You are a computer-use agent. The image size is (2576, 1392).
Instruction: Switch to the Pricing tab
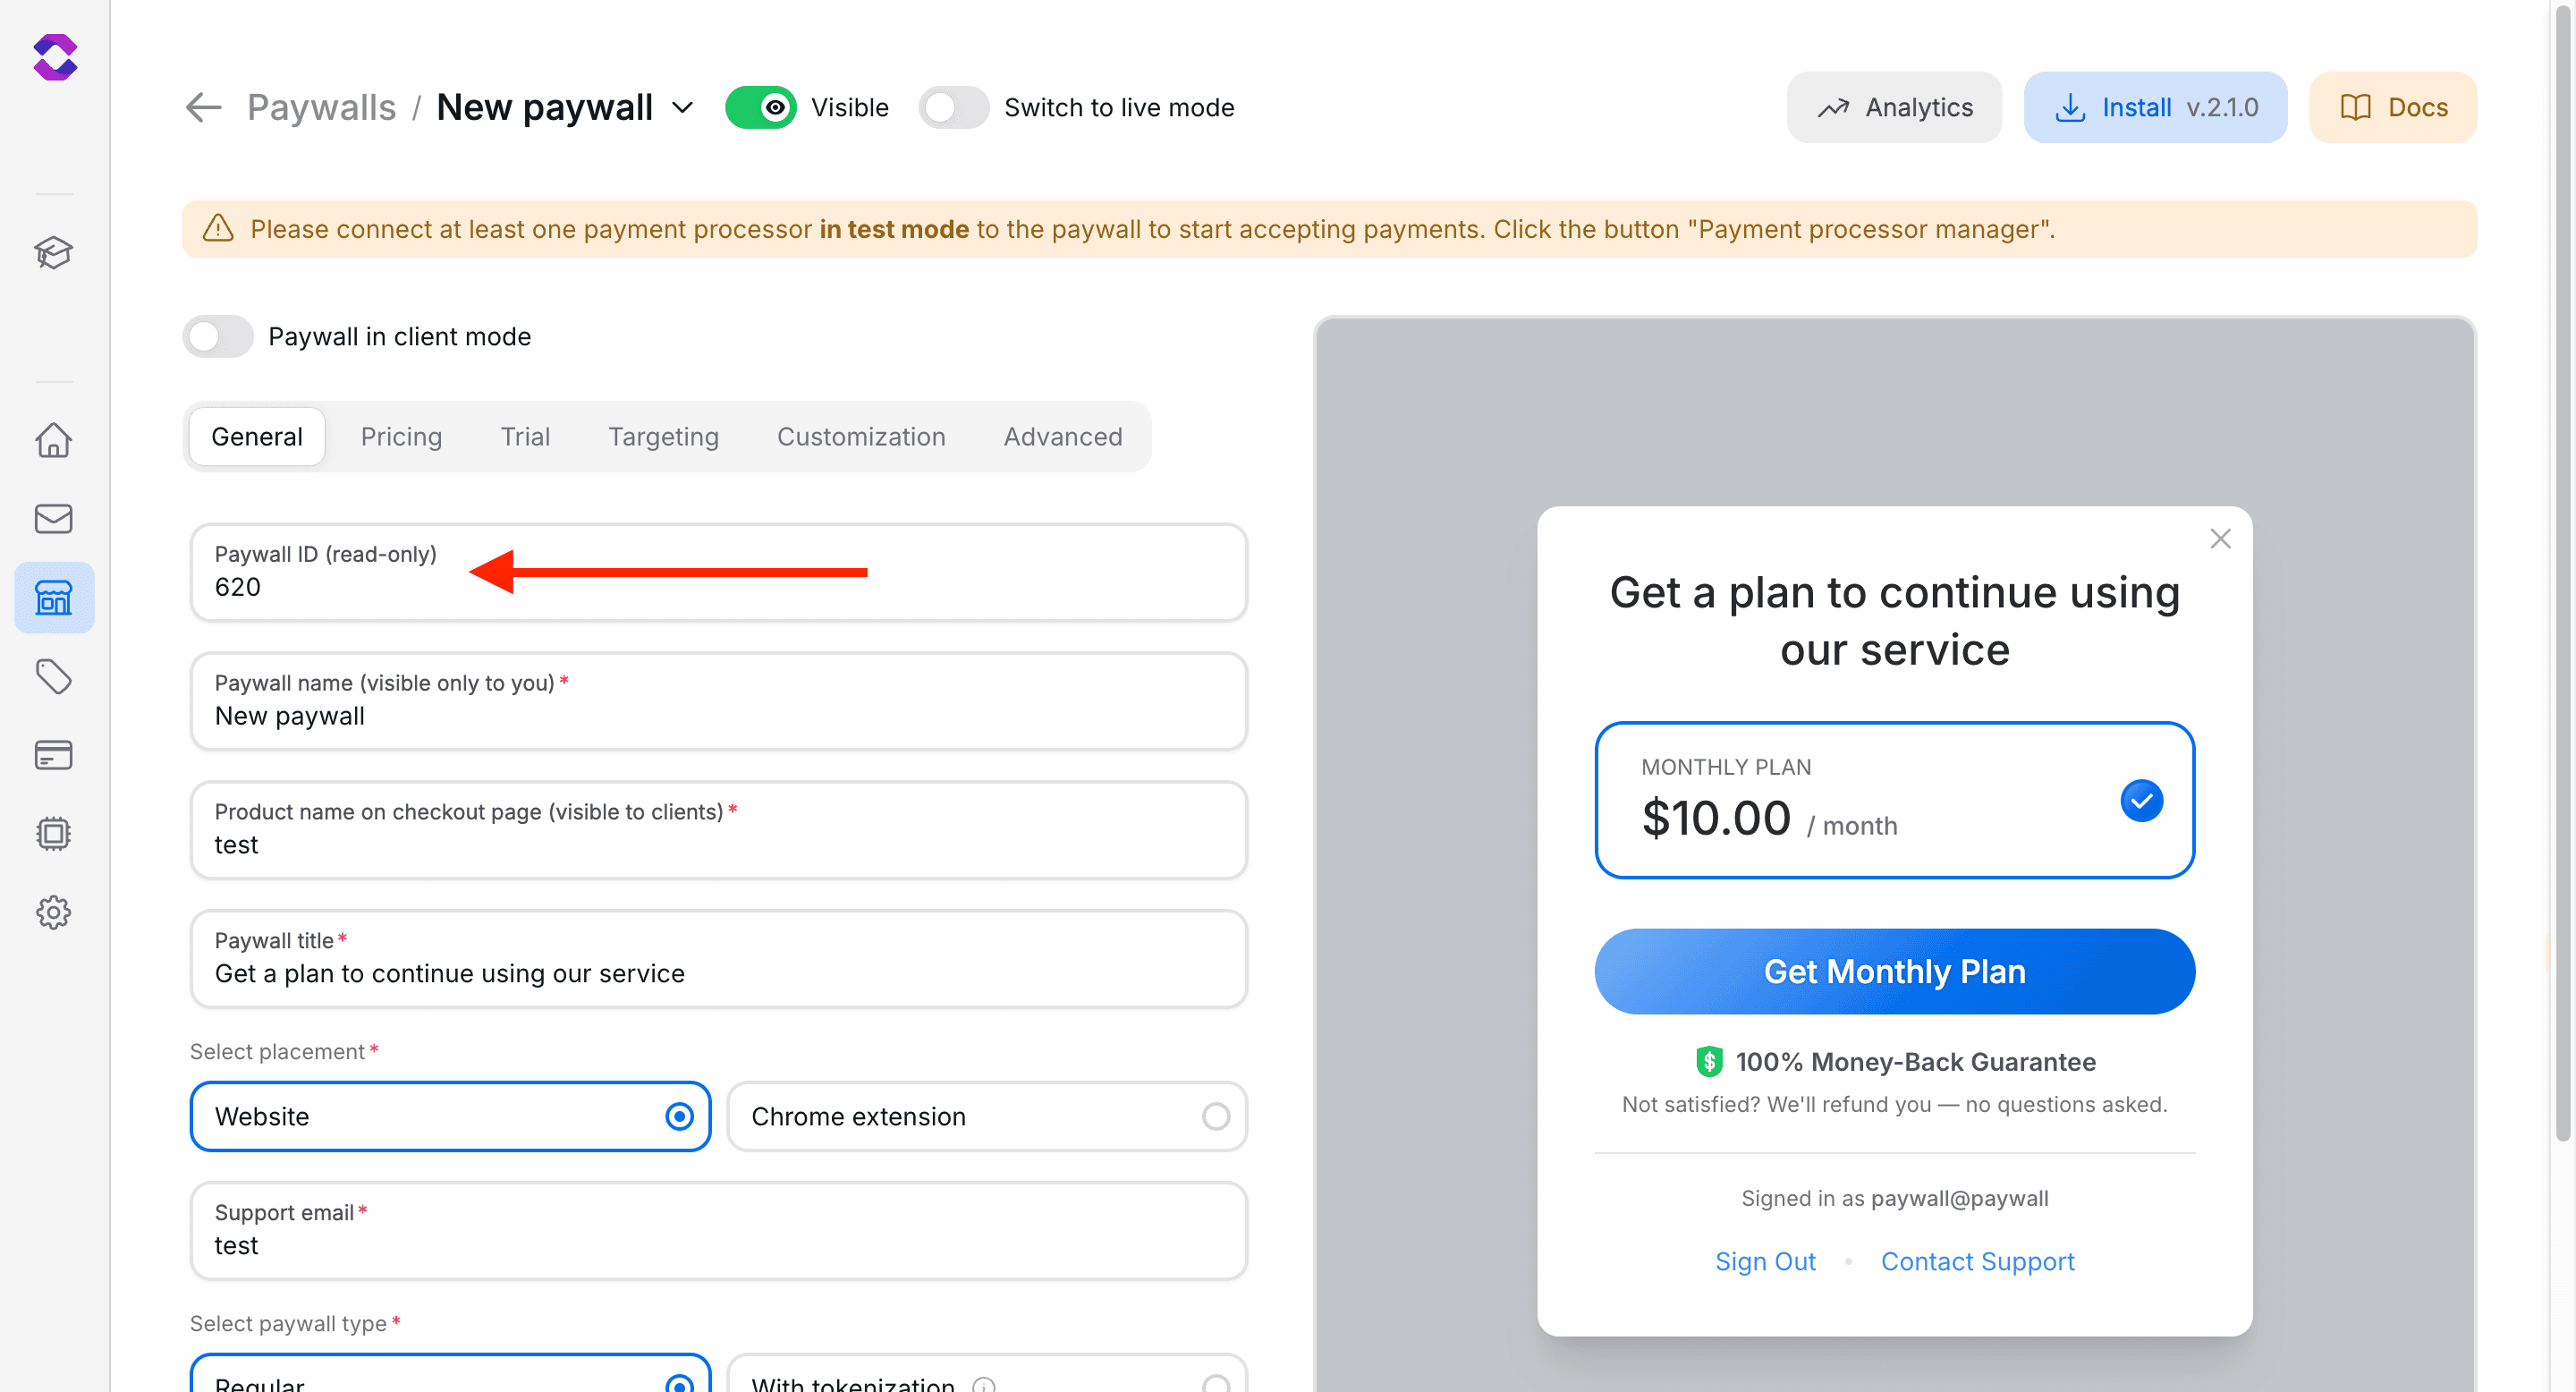[401, 436]
